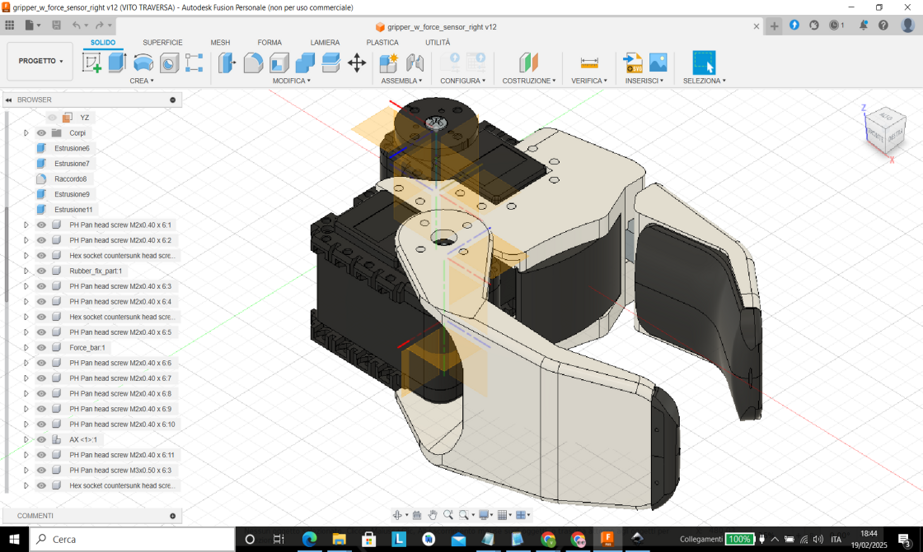Viewport: 923px width, 552px height.
Task: Select the Extrude tool in toolbar
Action: 117,63
